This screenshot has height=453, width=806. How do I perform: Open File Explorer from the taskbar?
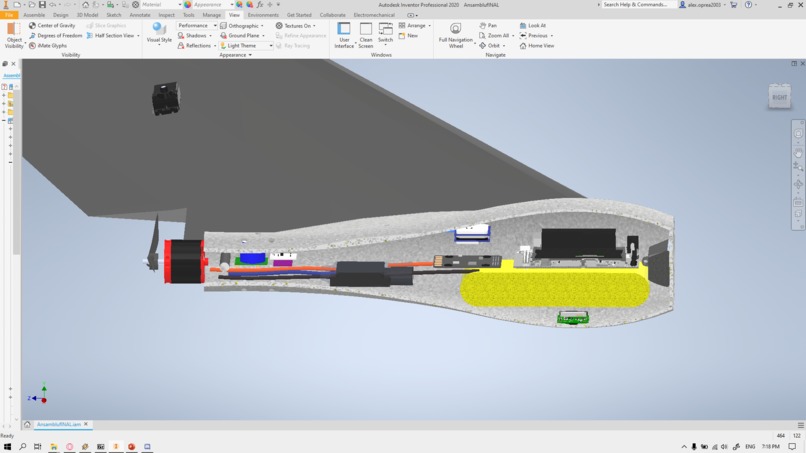click(53, 446)
